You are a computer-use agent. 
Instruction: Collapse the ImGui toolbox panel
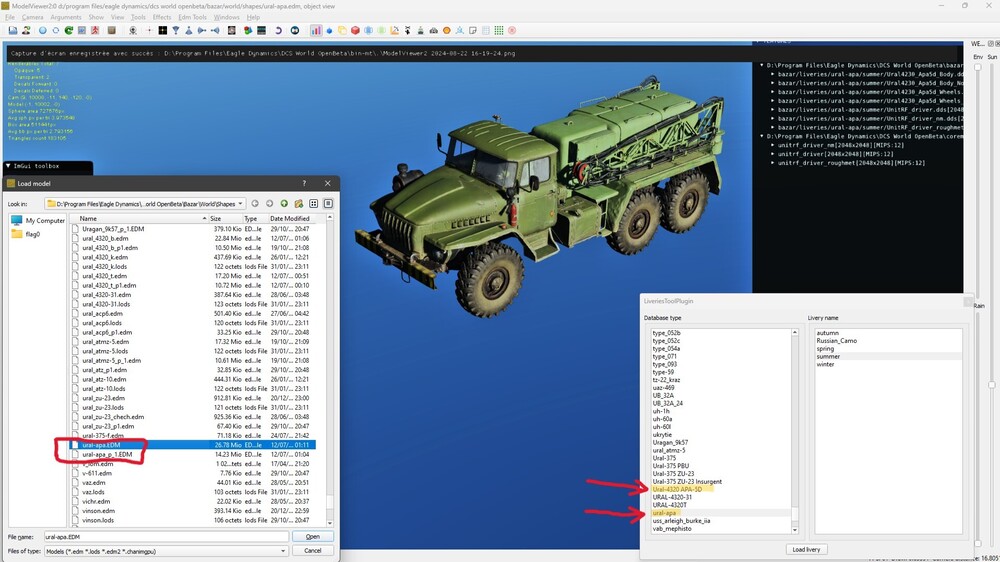coord(9,166)
